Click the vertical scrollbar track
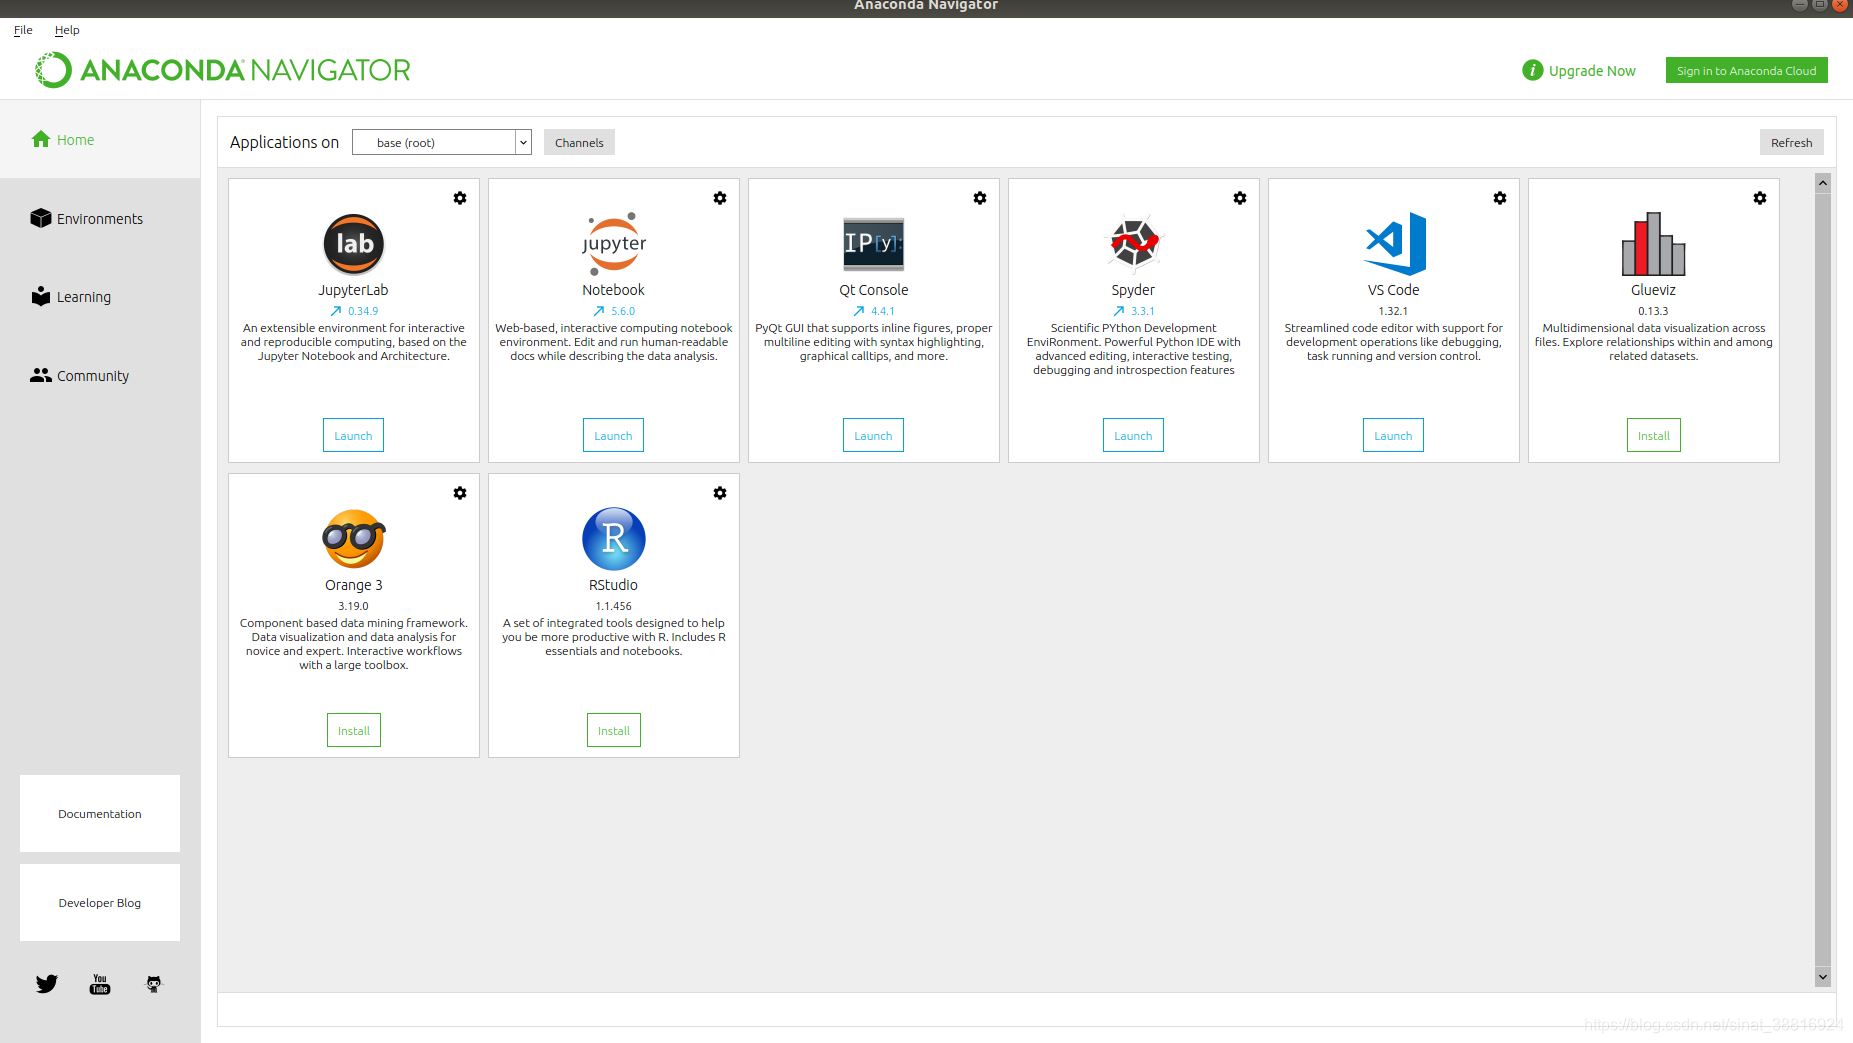This screenshot has height=1043, width=1853. [1823, 580]
